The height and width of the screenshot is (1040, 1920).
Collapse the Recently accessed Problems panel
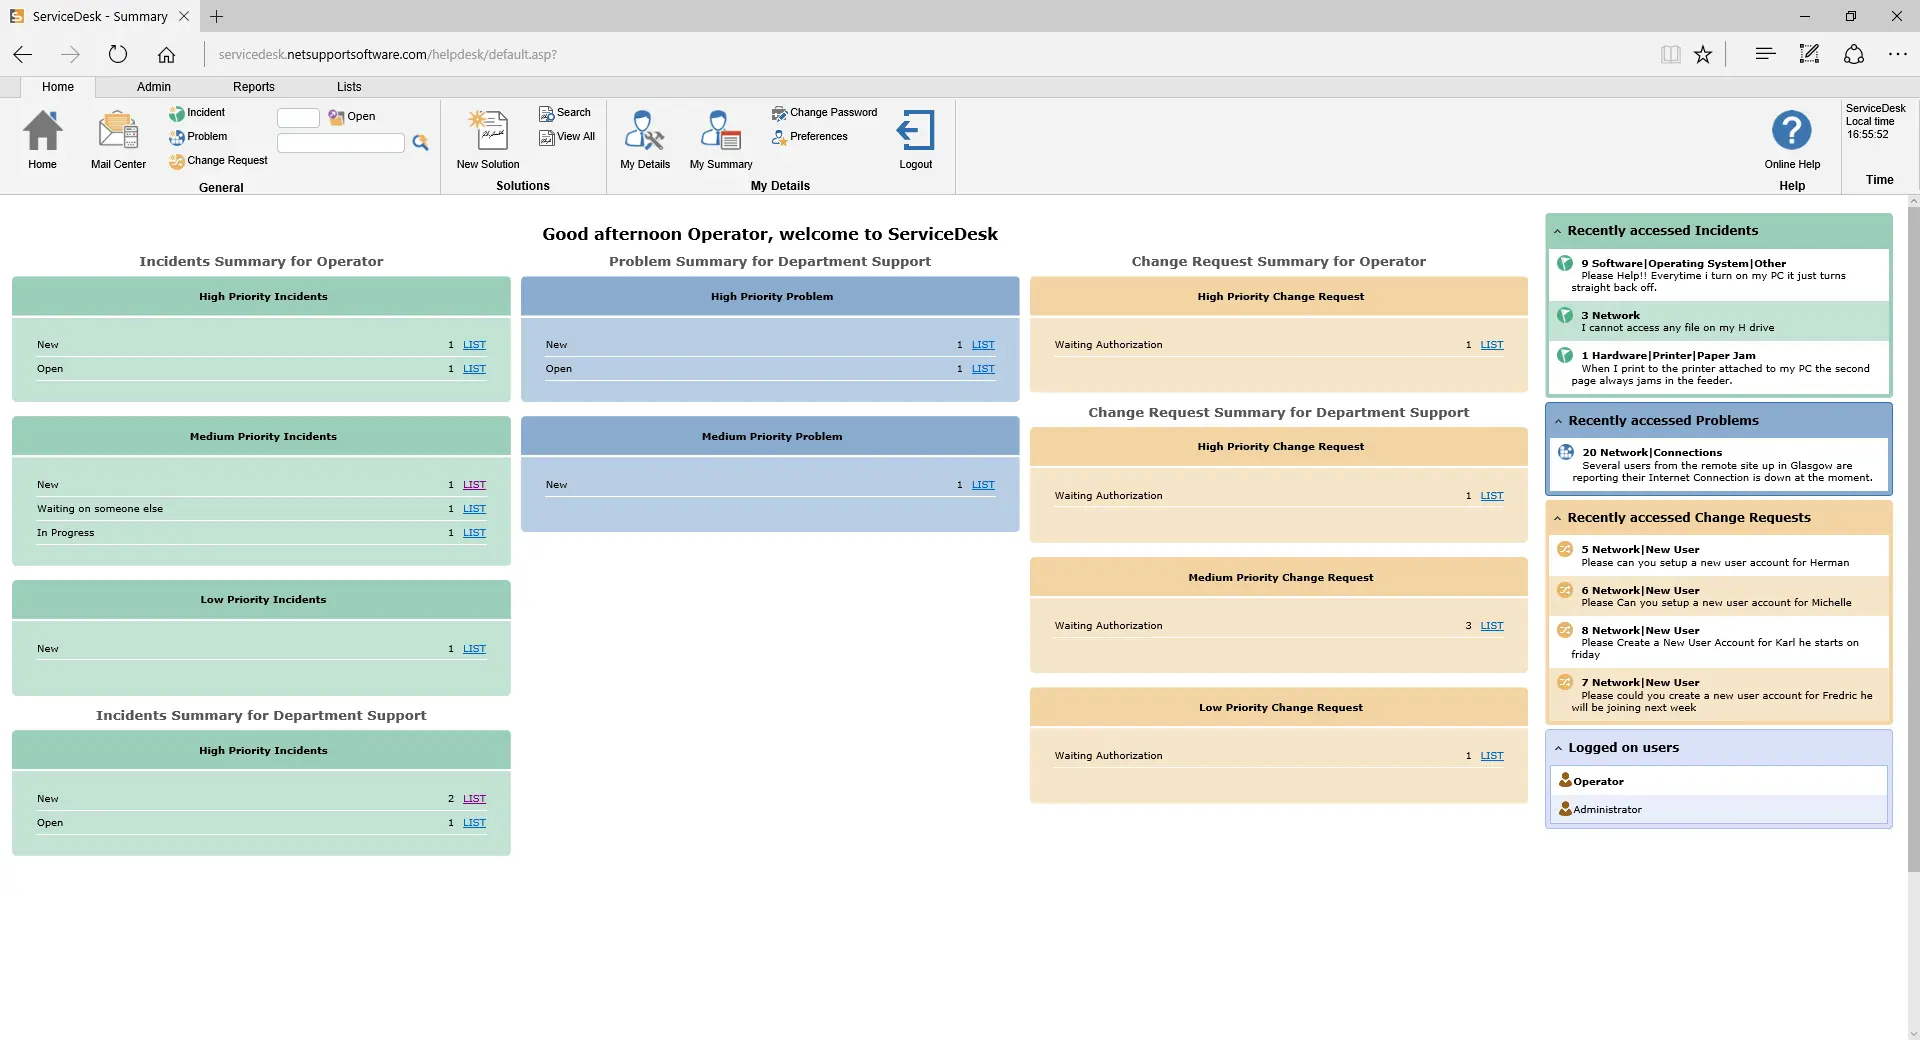pyautogui.click(x=1560, y=420)
